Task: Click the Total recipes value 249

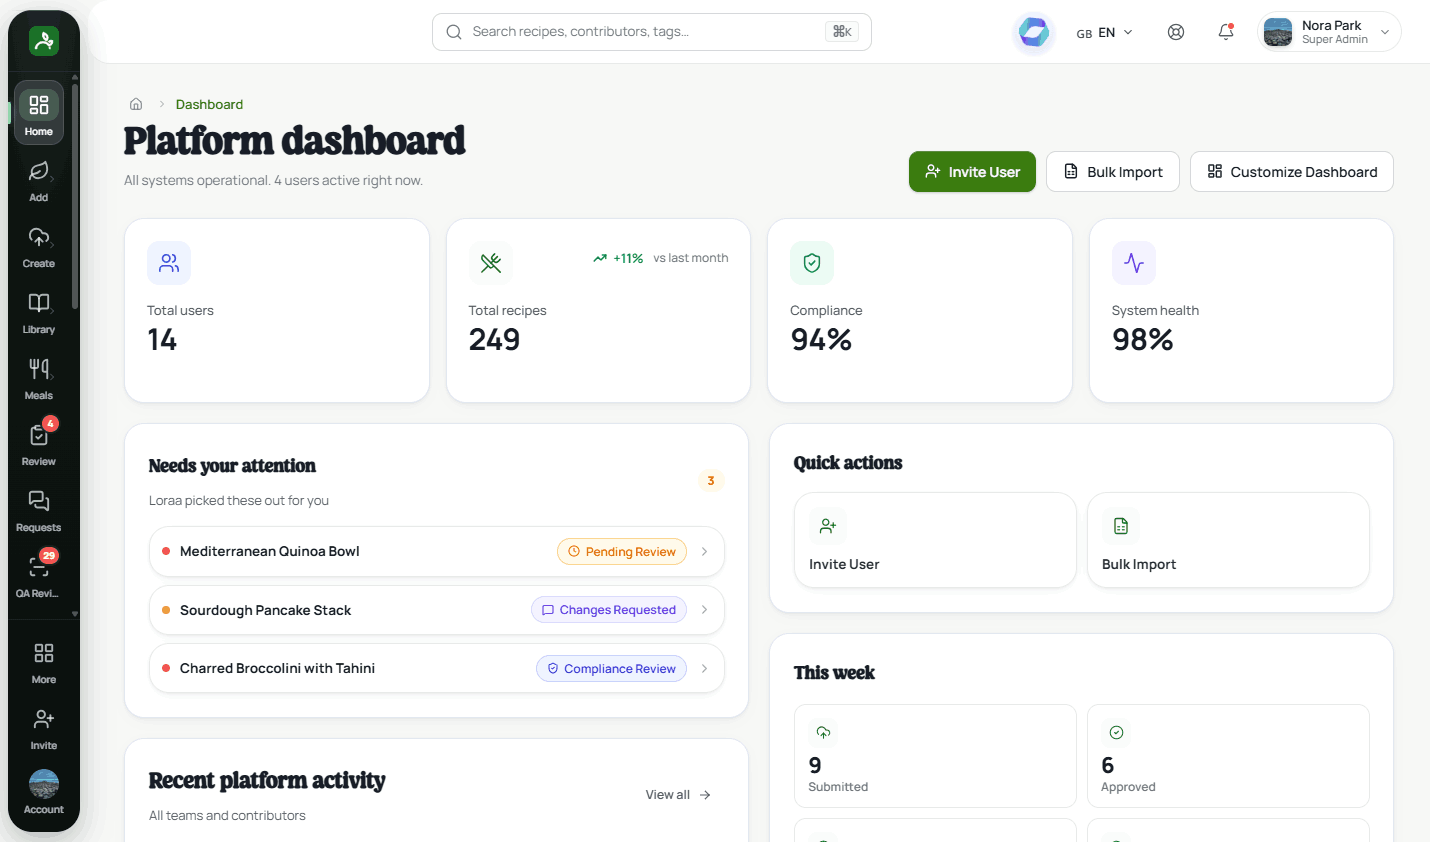Action: click(x=494, y=340)
